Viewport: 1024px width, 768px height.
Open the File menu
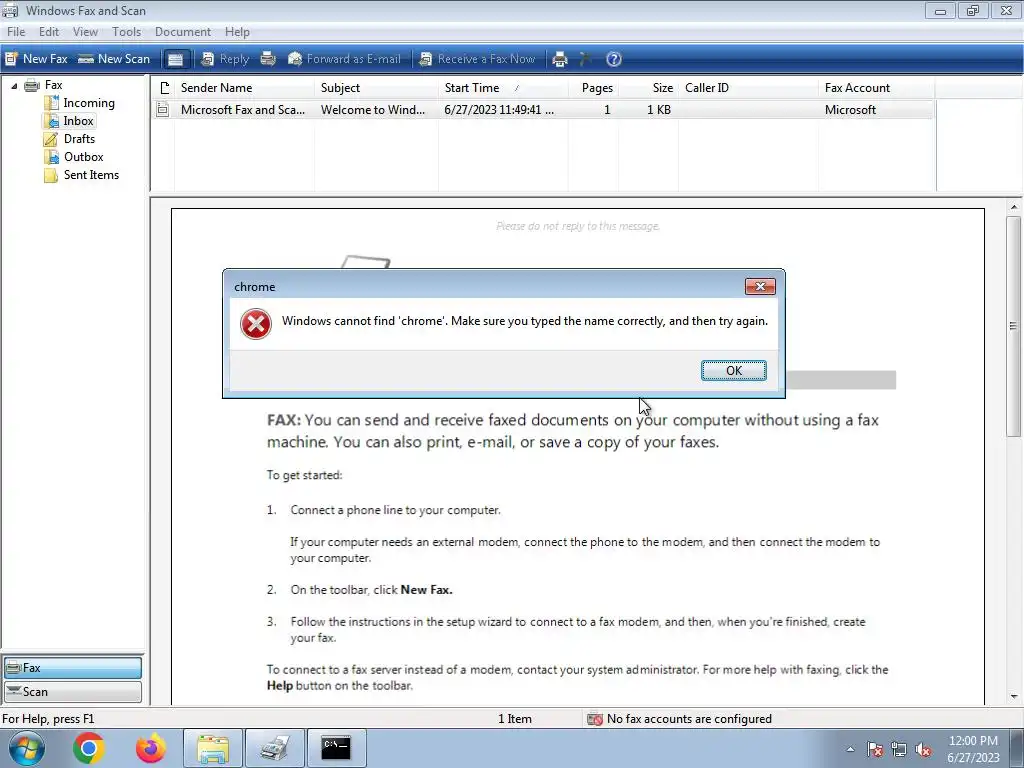16,32
